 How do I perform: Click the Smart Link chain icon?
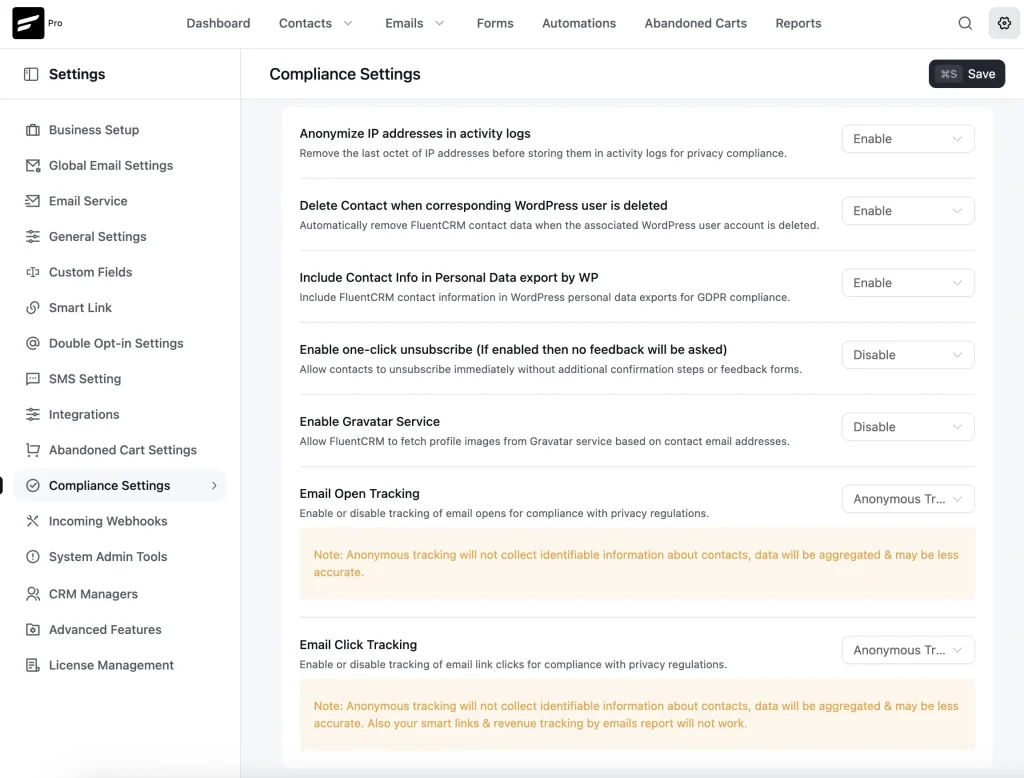(34, 308)
